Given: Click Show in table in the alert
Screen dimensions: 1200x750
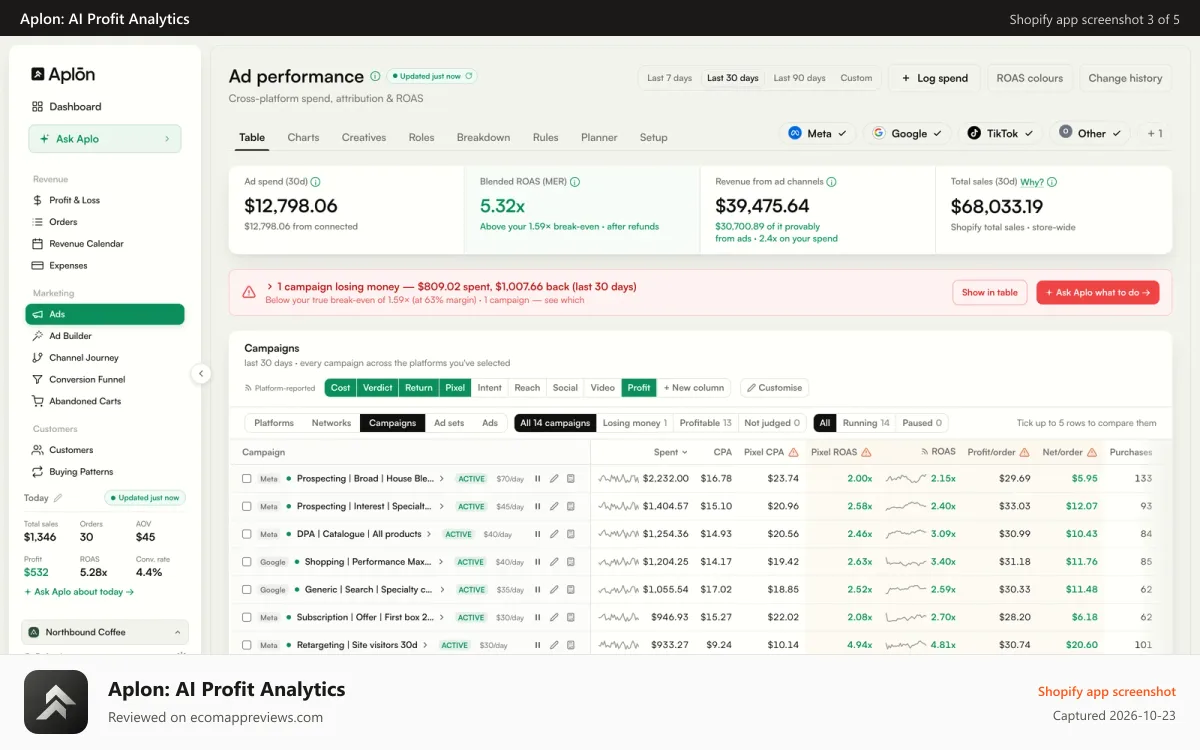Looking at the screenshot, I should (990, 292).
